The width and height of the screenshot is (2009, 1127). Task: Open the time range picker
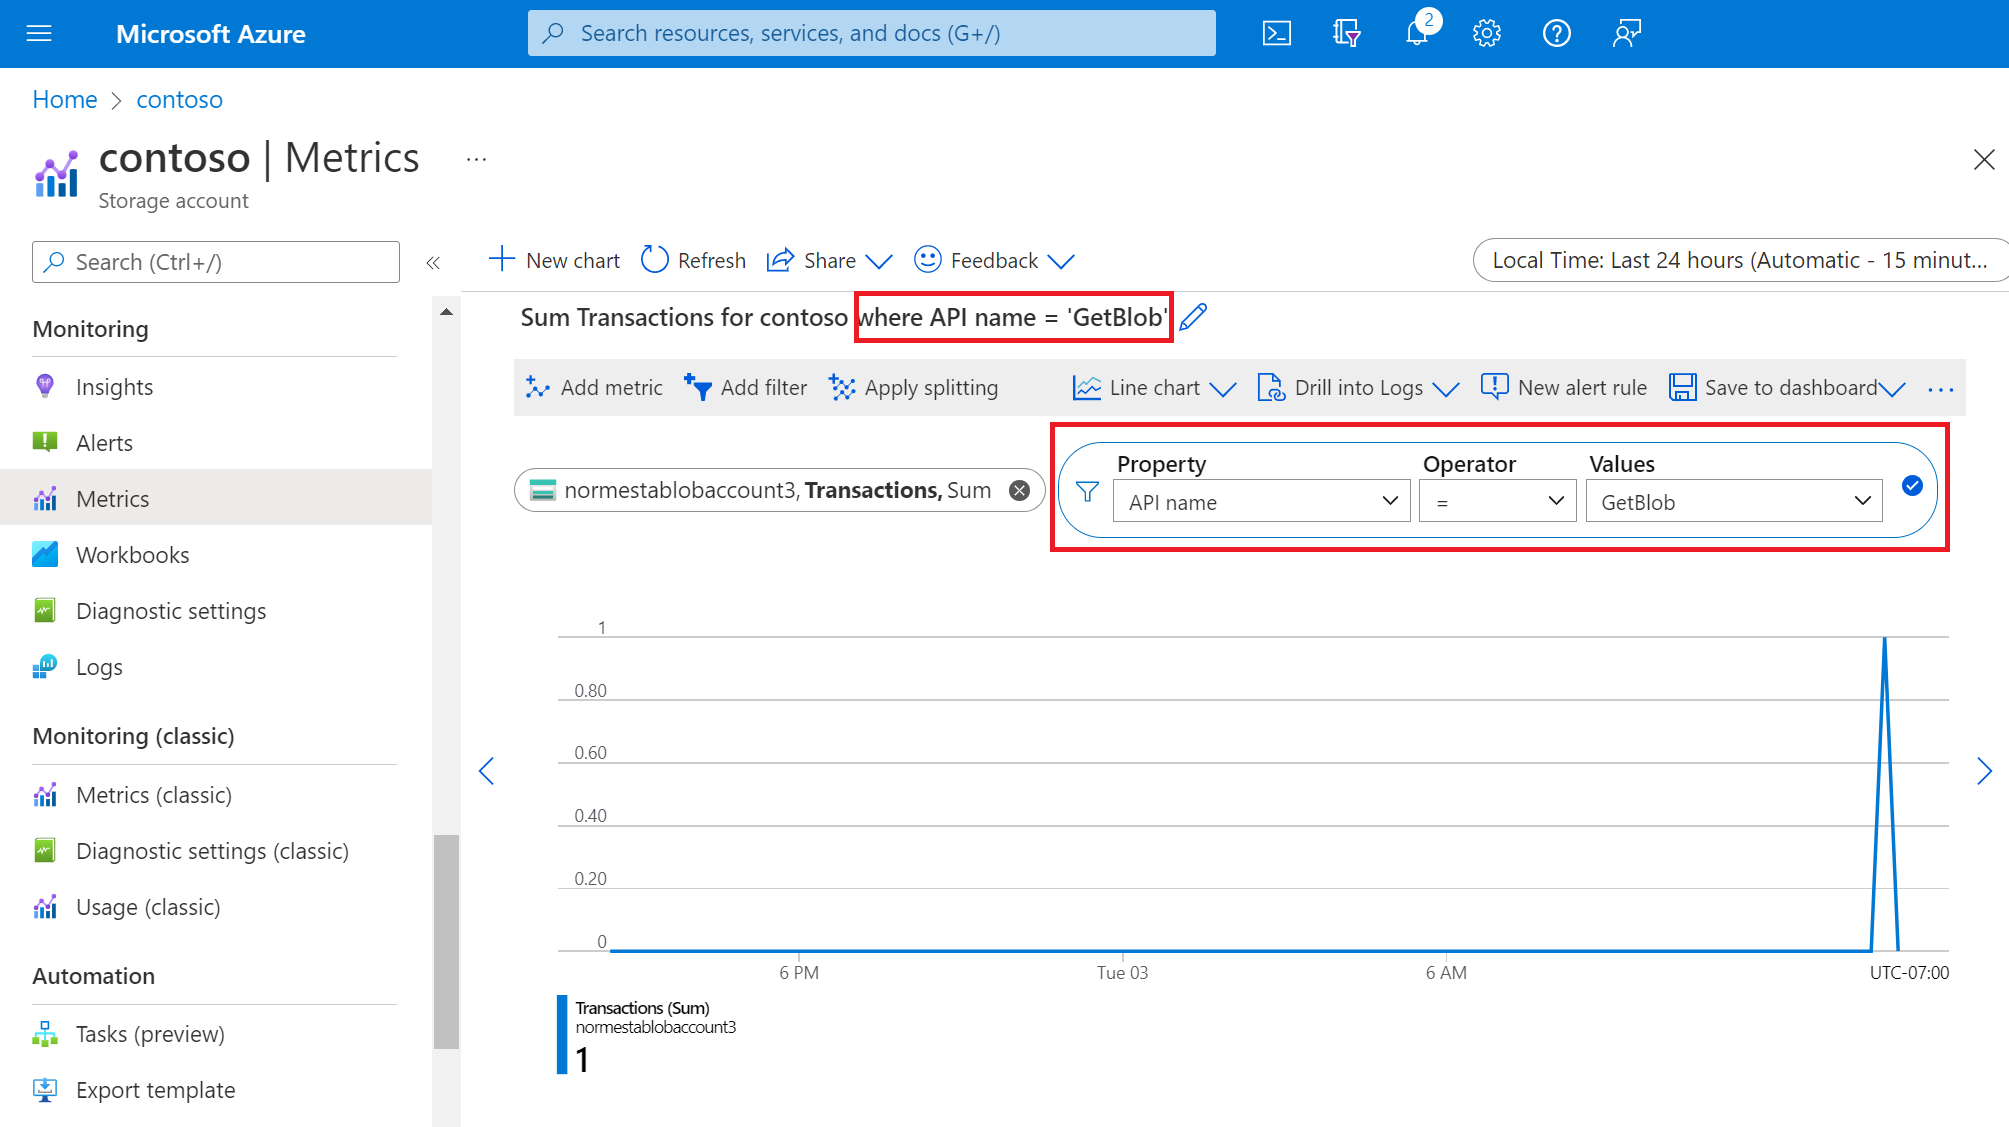(x=1740, y=260)
